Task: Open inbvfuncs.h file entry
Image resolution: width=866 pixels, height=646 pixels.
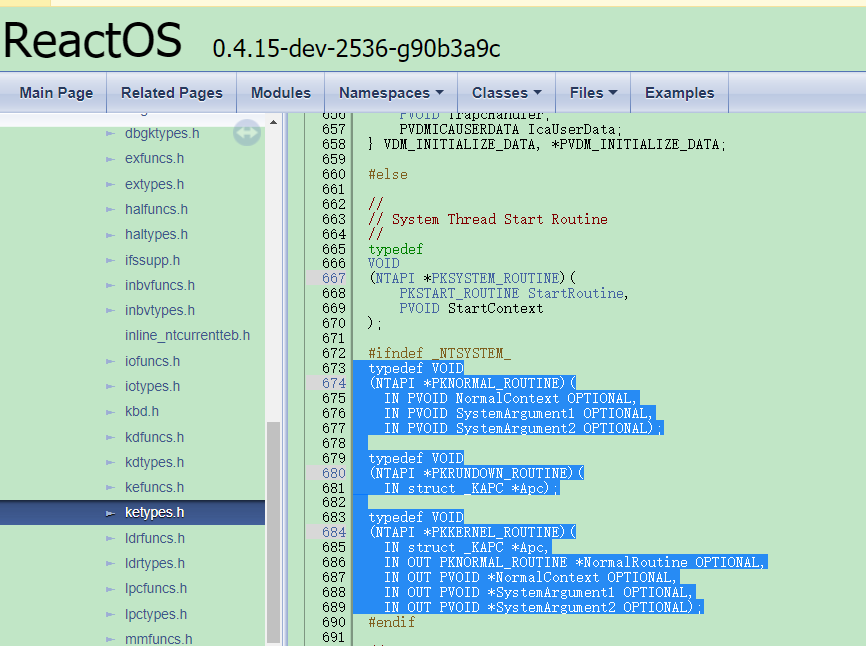Action: tap(160, 285)
